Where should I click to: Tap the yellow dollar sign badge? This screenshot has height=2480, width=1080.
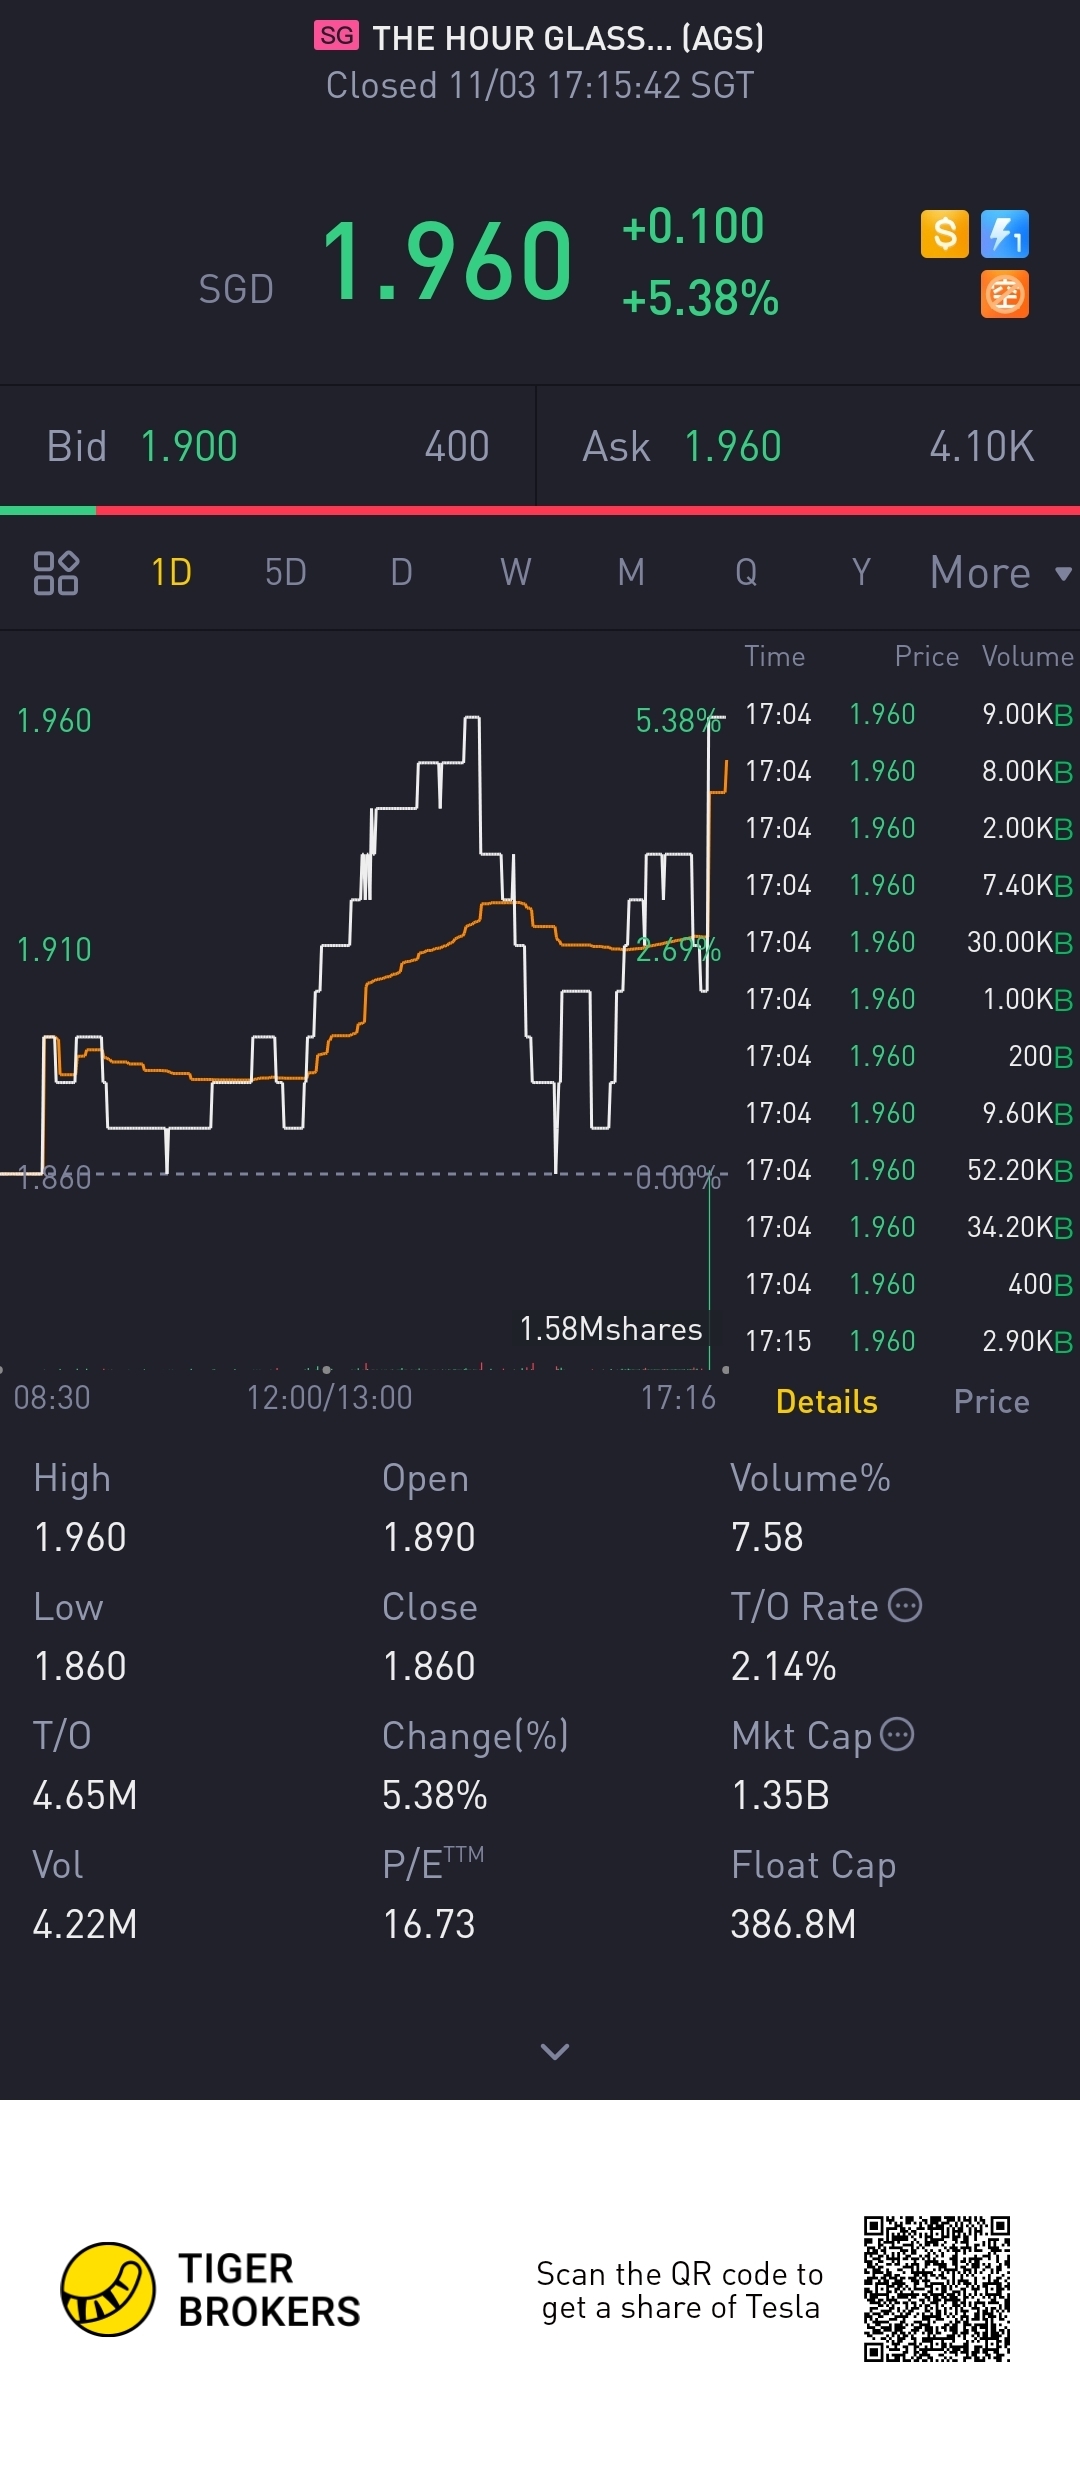pos(944,235)
